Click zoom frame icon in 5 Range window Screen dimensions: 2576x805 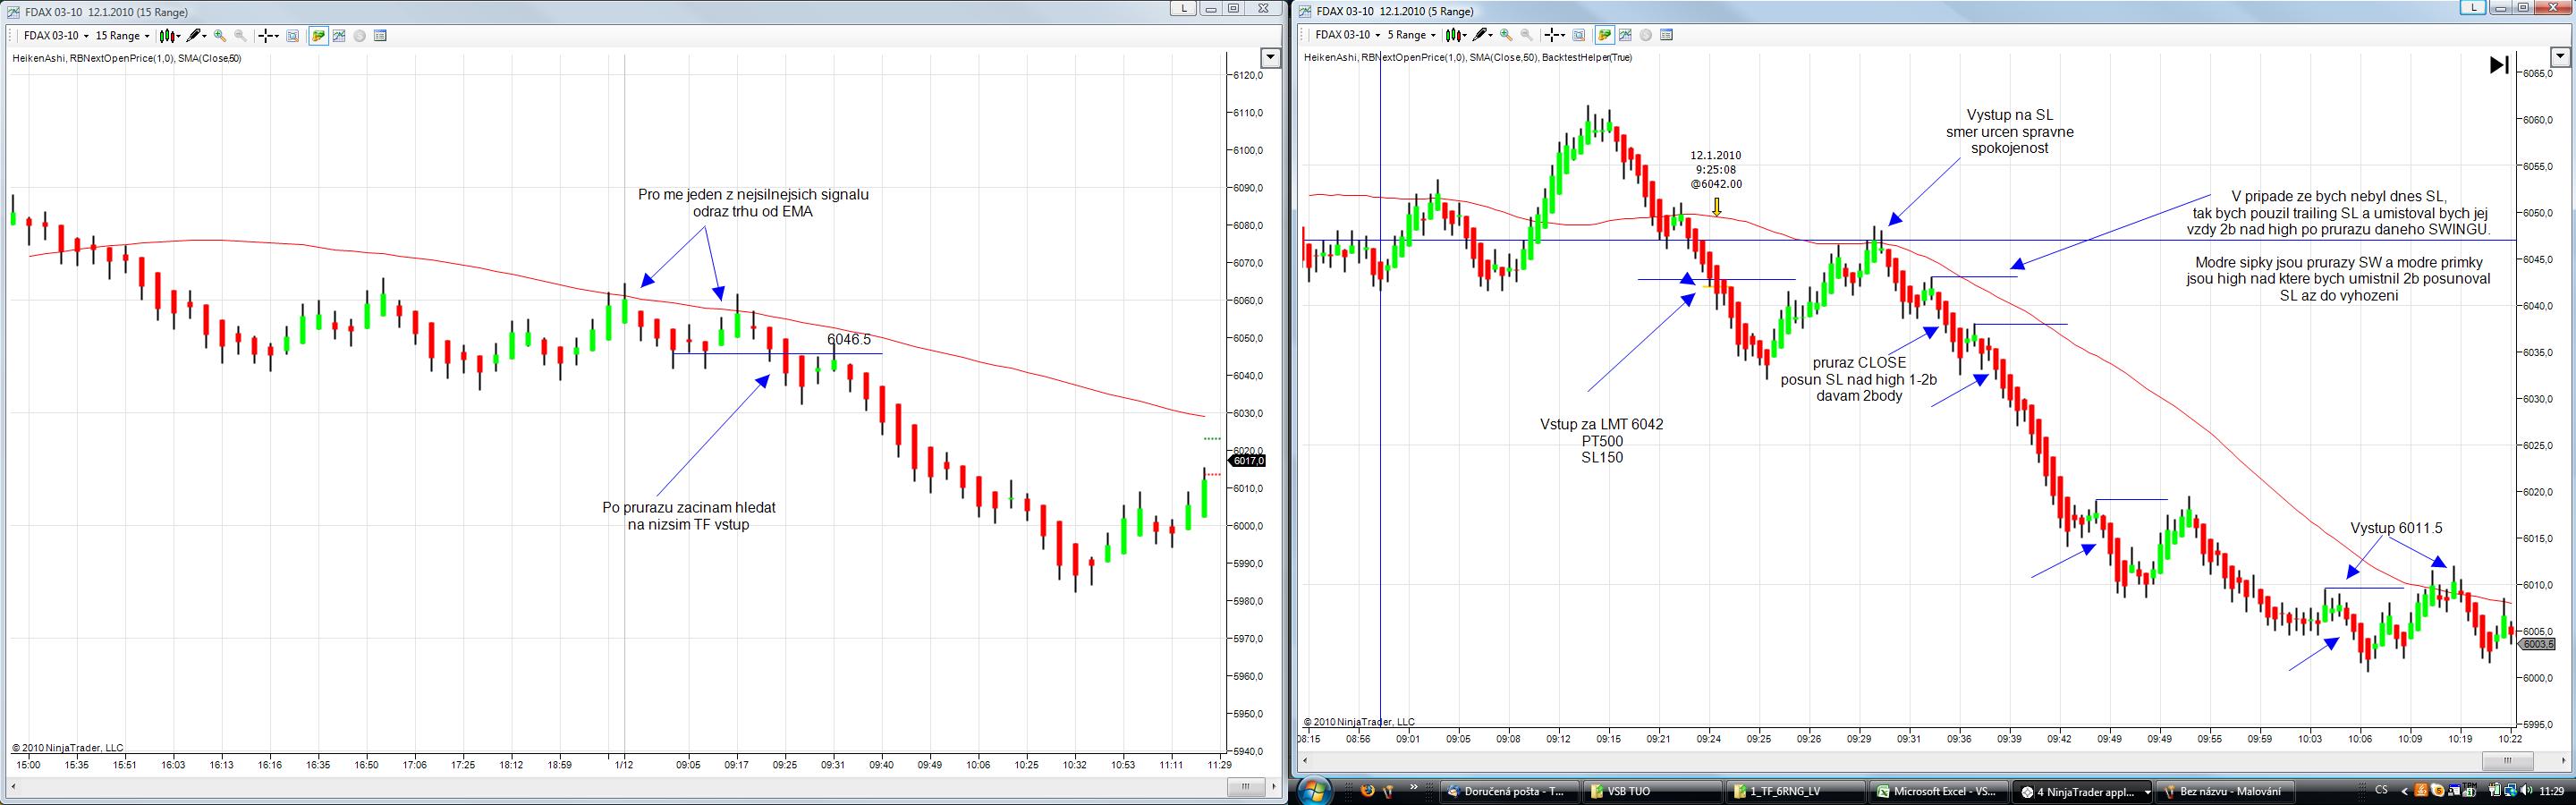(1579, 35)
